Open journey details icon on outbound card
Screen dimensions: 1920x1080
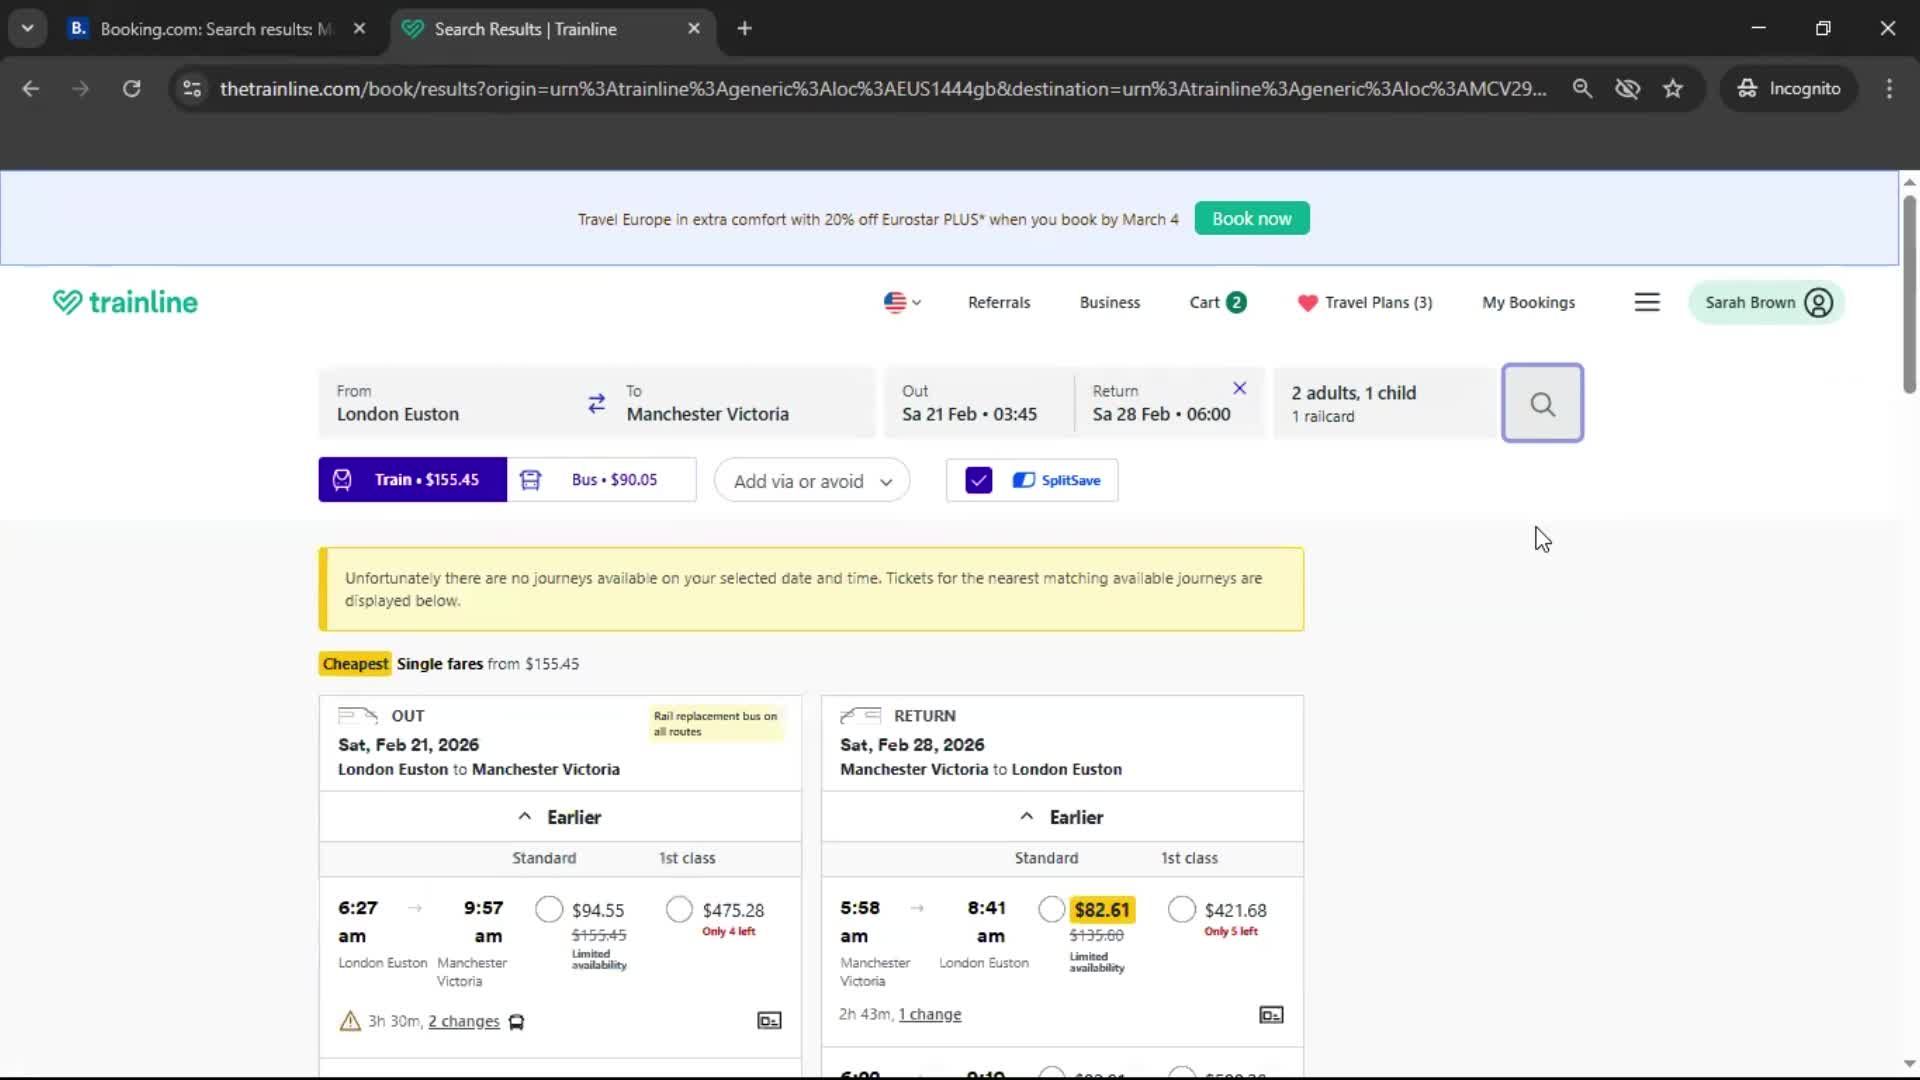(x=768, y=1020)
